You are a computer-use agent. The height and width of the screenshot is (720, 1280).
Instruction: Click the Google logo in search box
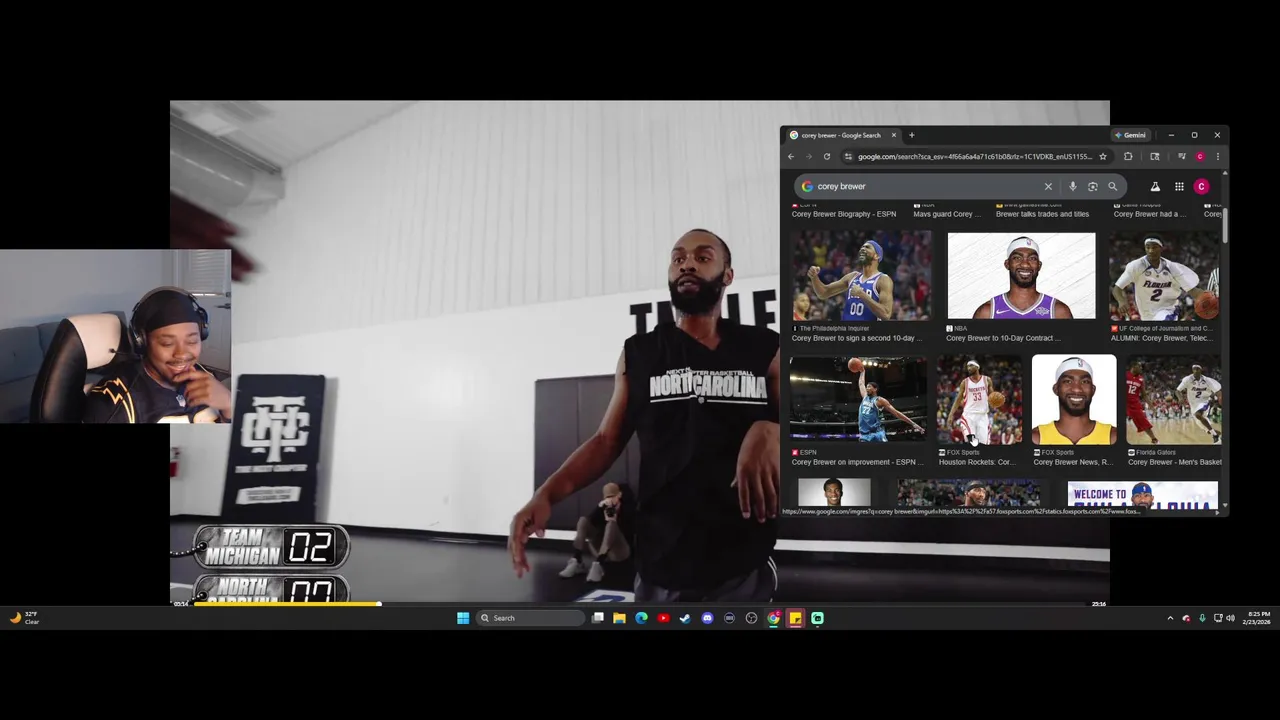807,186
